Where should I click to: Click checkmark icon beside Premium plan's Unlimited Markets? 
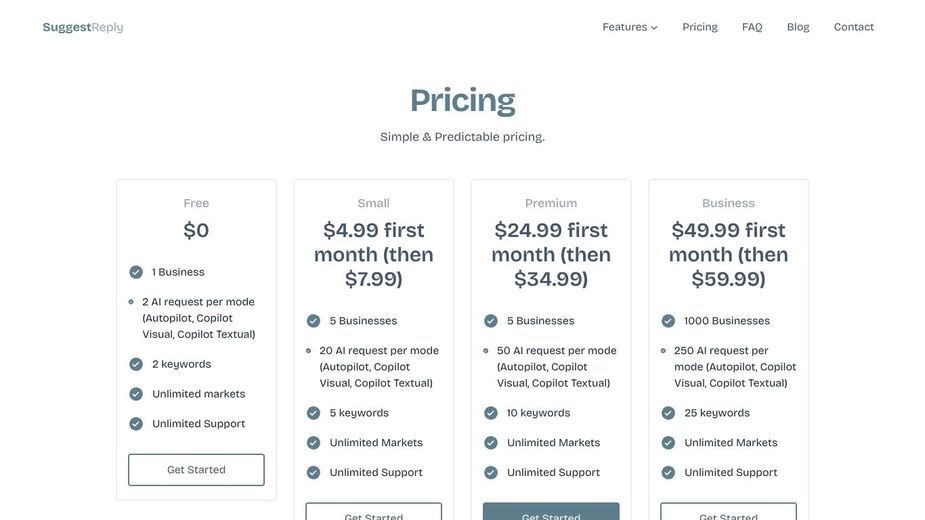point(491,443)
